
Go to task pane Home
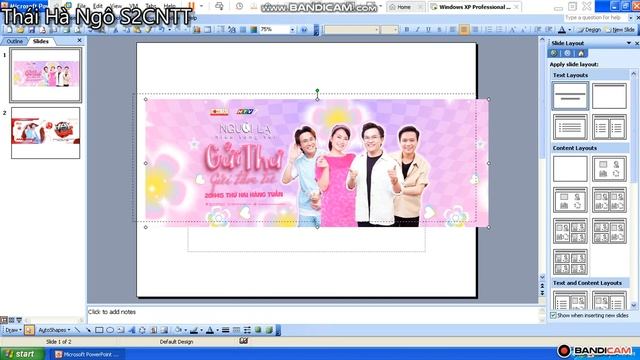[x=581, y=53]
